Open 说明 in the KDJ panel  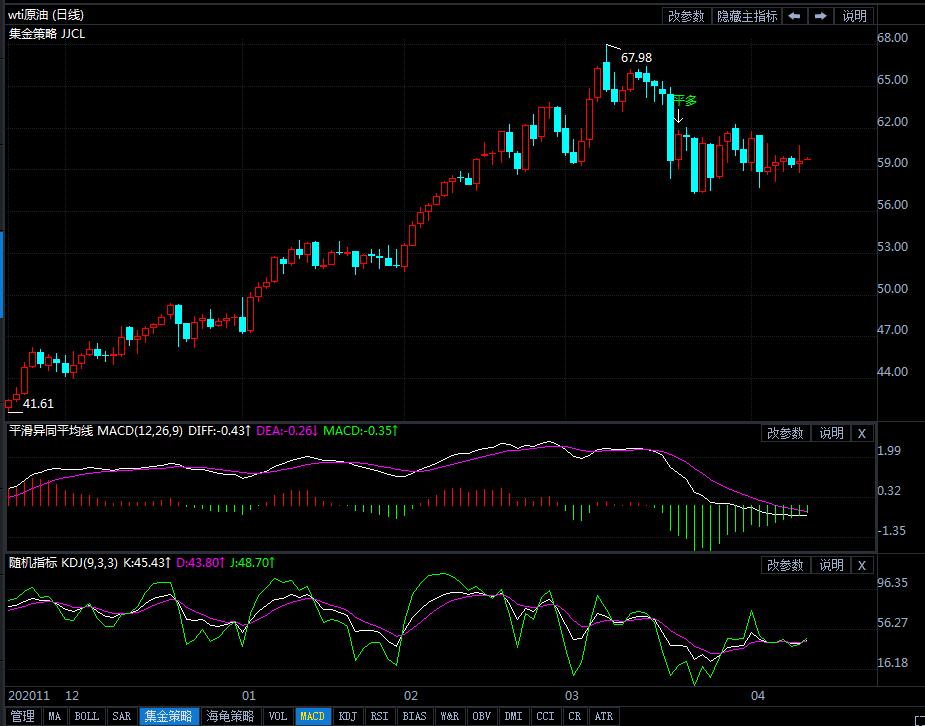pyautogui.click(x=831, y=565)
